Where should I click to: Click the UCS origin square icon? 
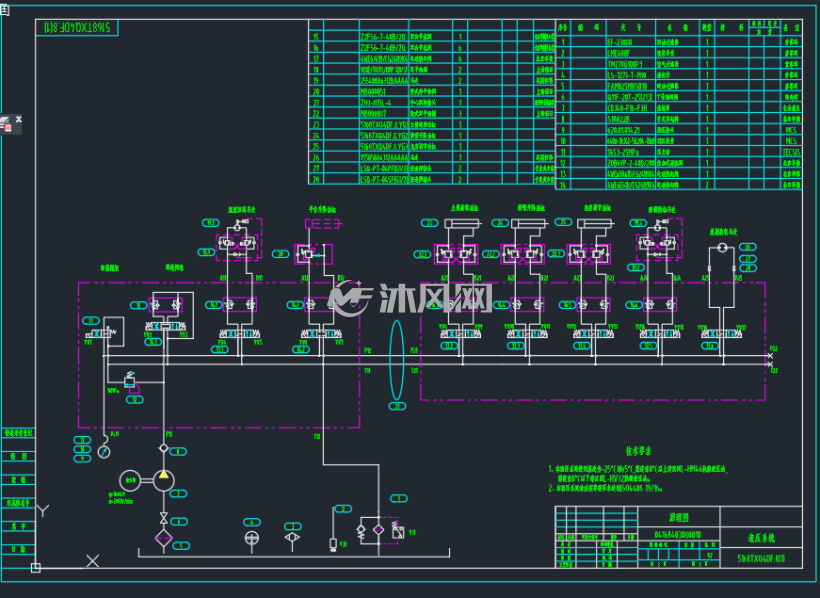click(36, 568)
